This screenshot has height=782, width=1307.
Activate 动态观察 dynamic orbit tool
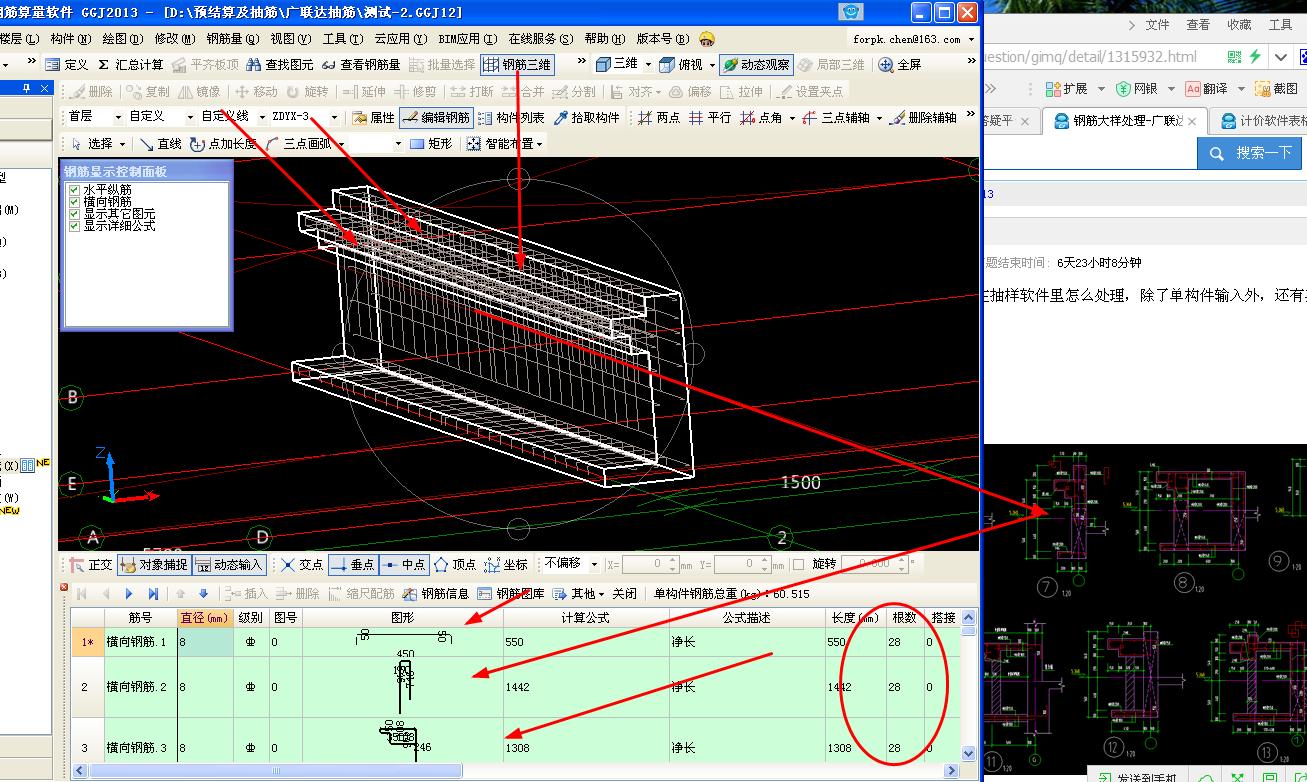[755, 65]
